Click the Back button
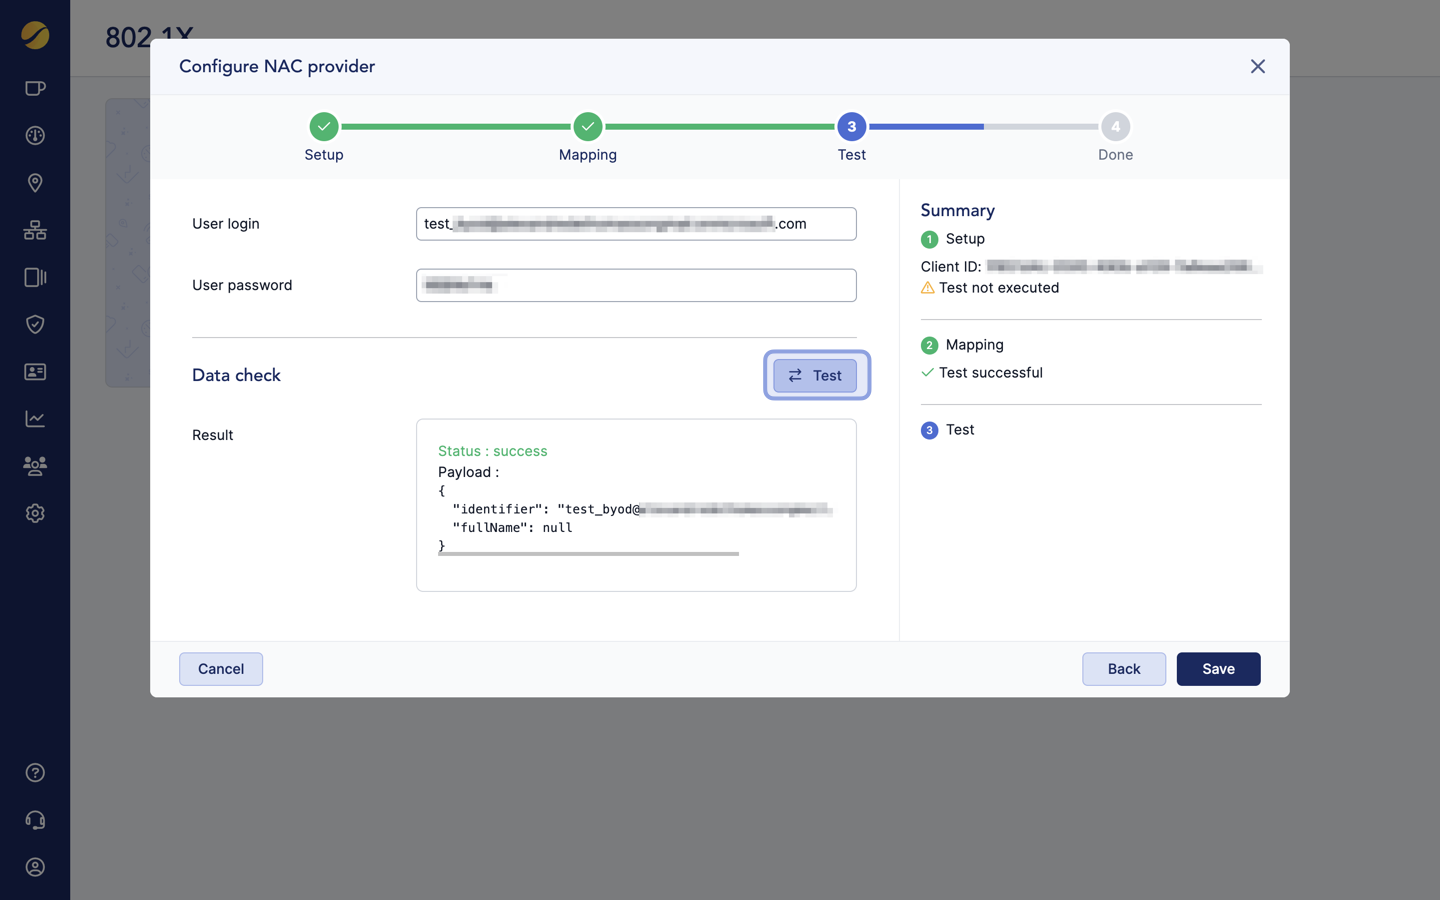Viewport: 1440px width, 900px height. pos(1123,669)
